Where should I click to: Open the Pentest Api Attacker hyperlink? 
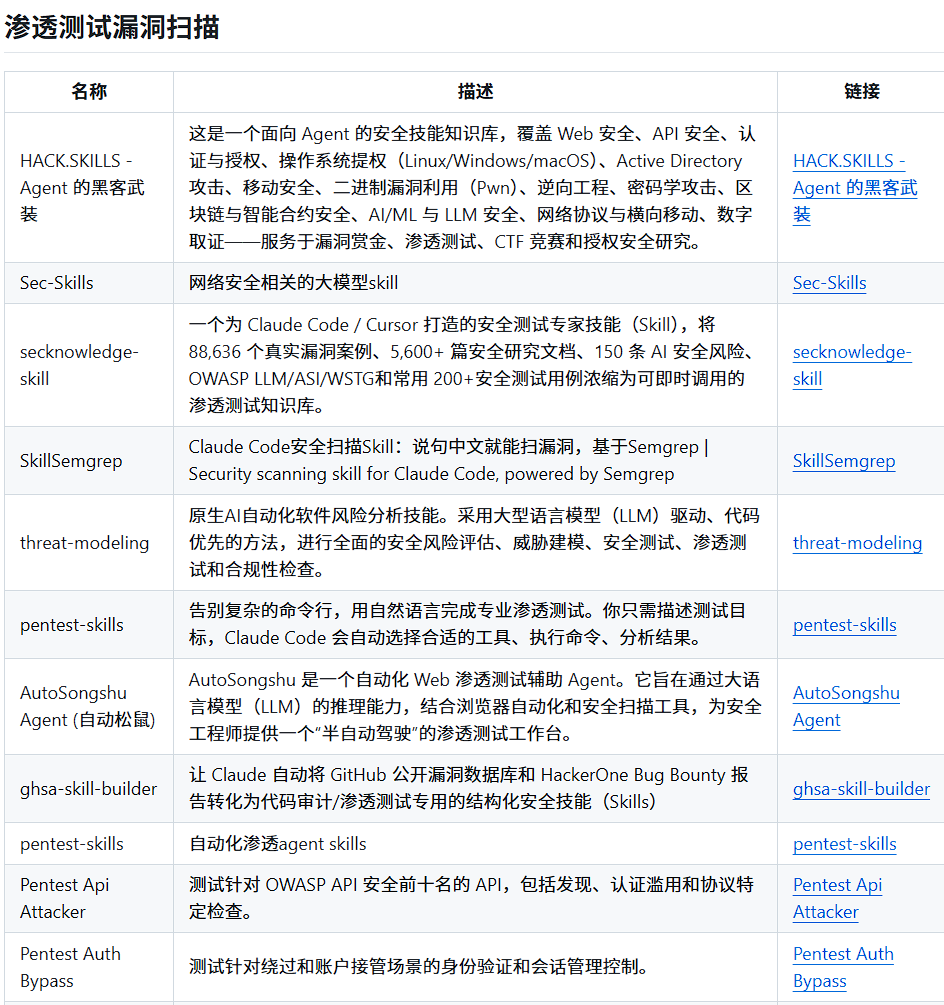[837, 898]
